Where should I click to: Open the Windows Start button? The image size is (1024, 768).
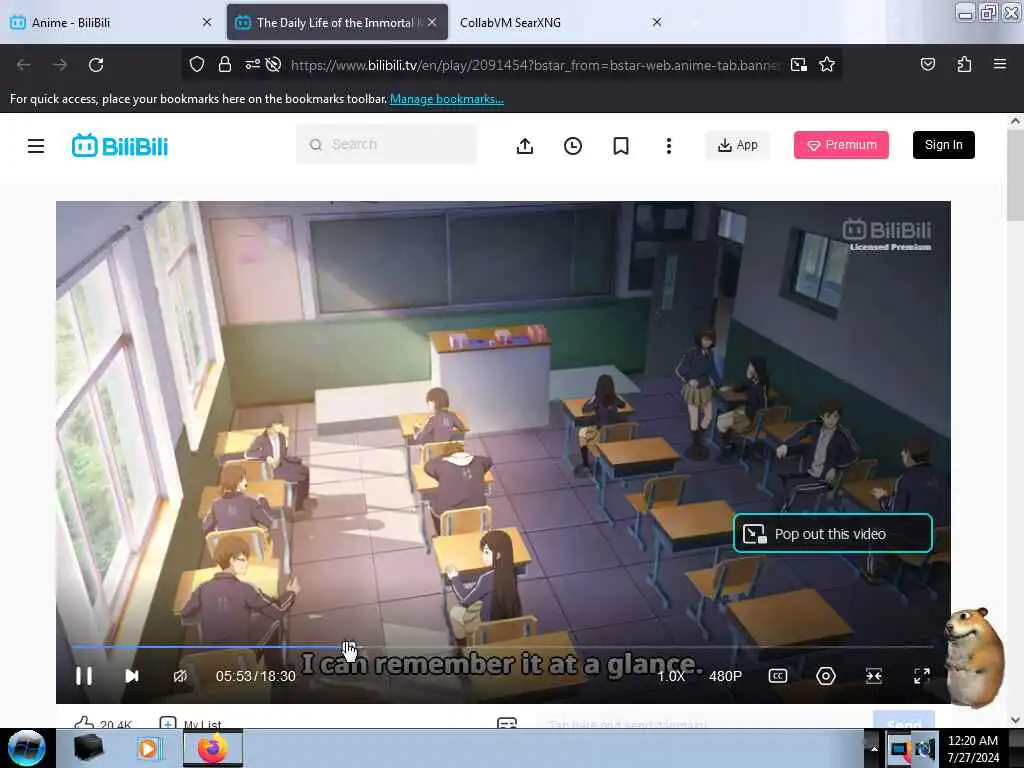click(x=26, y=748)
